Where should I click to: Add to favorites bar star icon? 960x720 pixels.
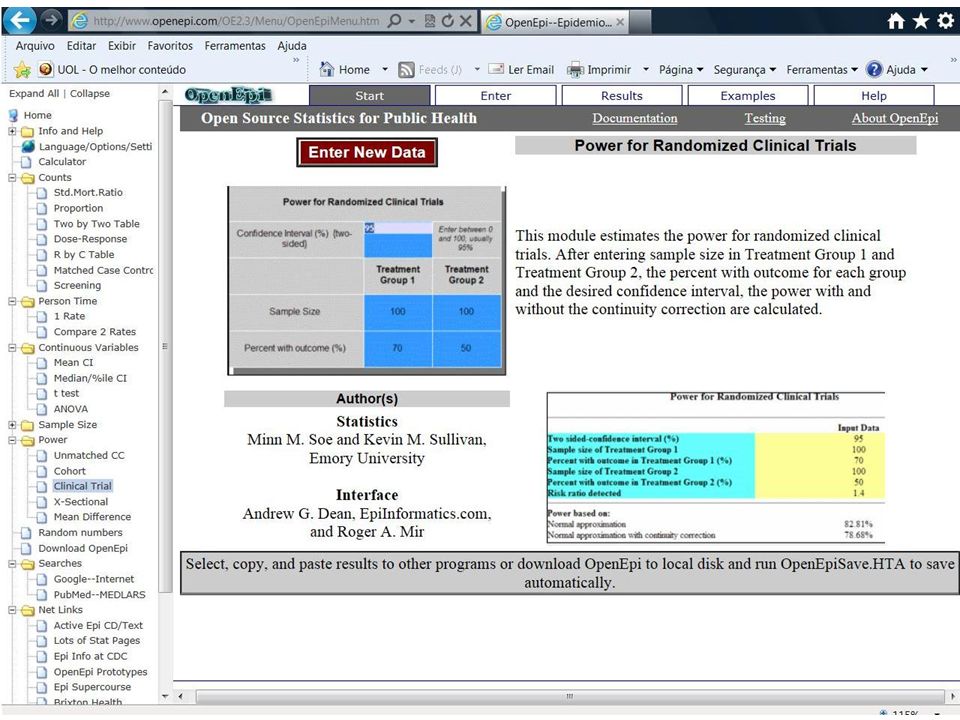[22, 70]
